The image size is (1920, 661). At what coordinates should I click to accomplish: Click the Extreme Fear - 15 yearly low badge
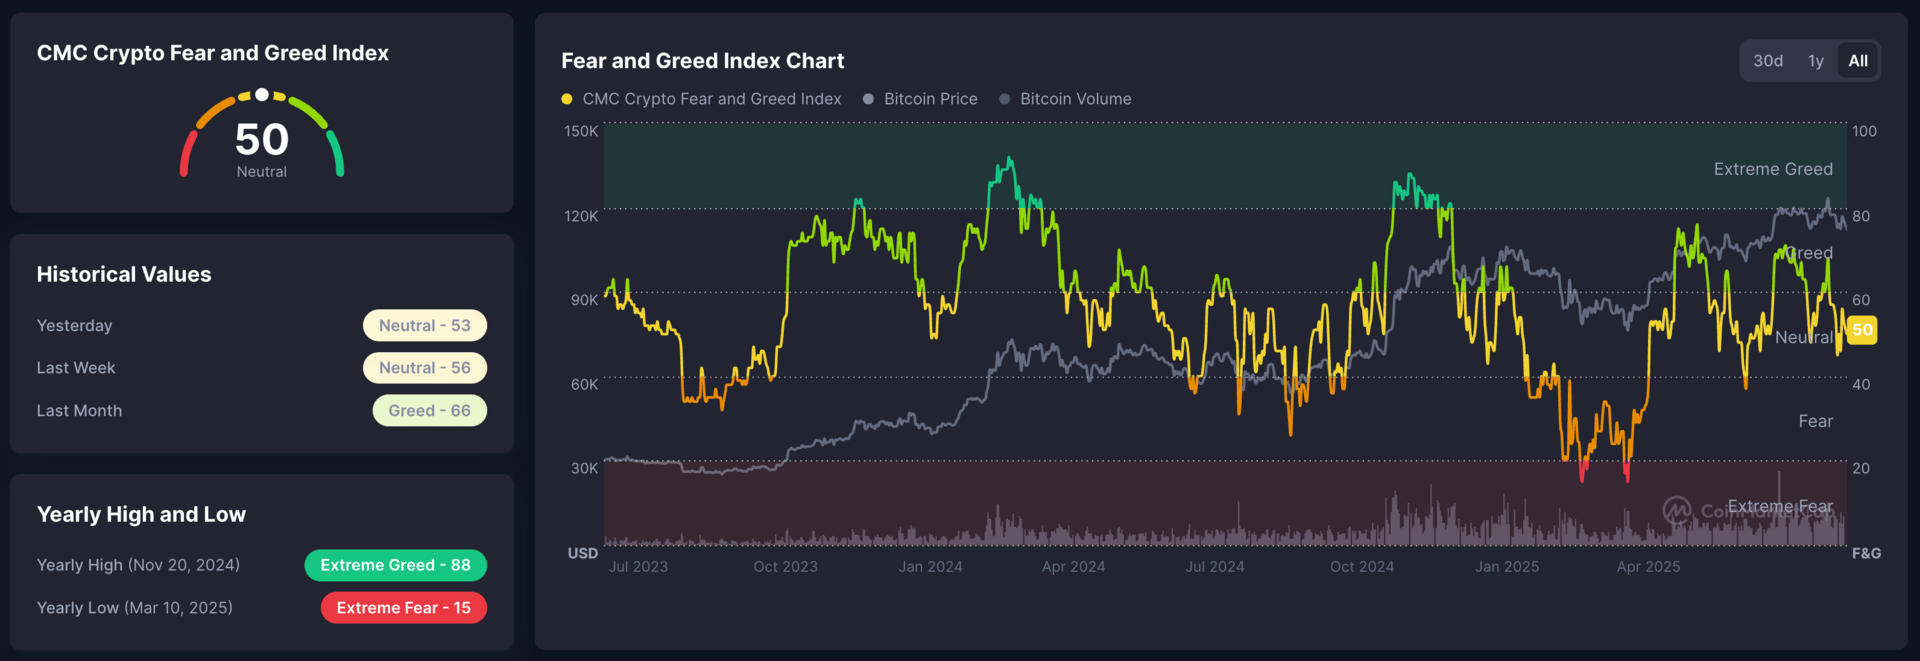point(404,608)
